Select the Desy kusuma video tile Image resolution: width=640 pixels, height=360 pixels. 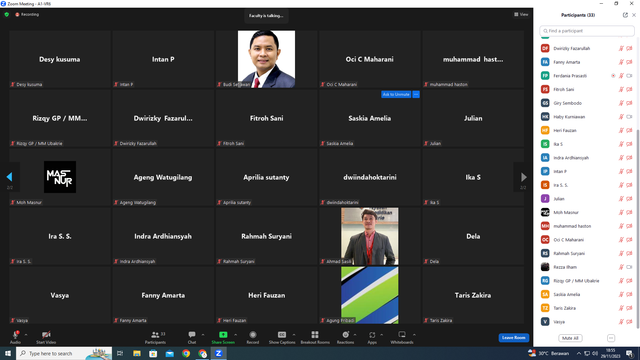click(60, 59)
